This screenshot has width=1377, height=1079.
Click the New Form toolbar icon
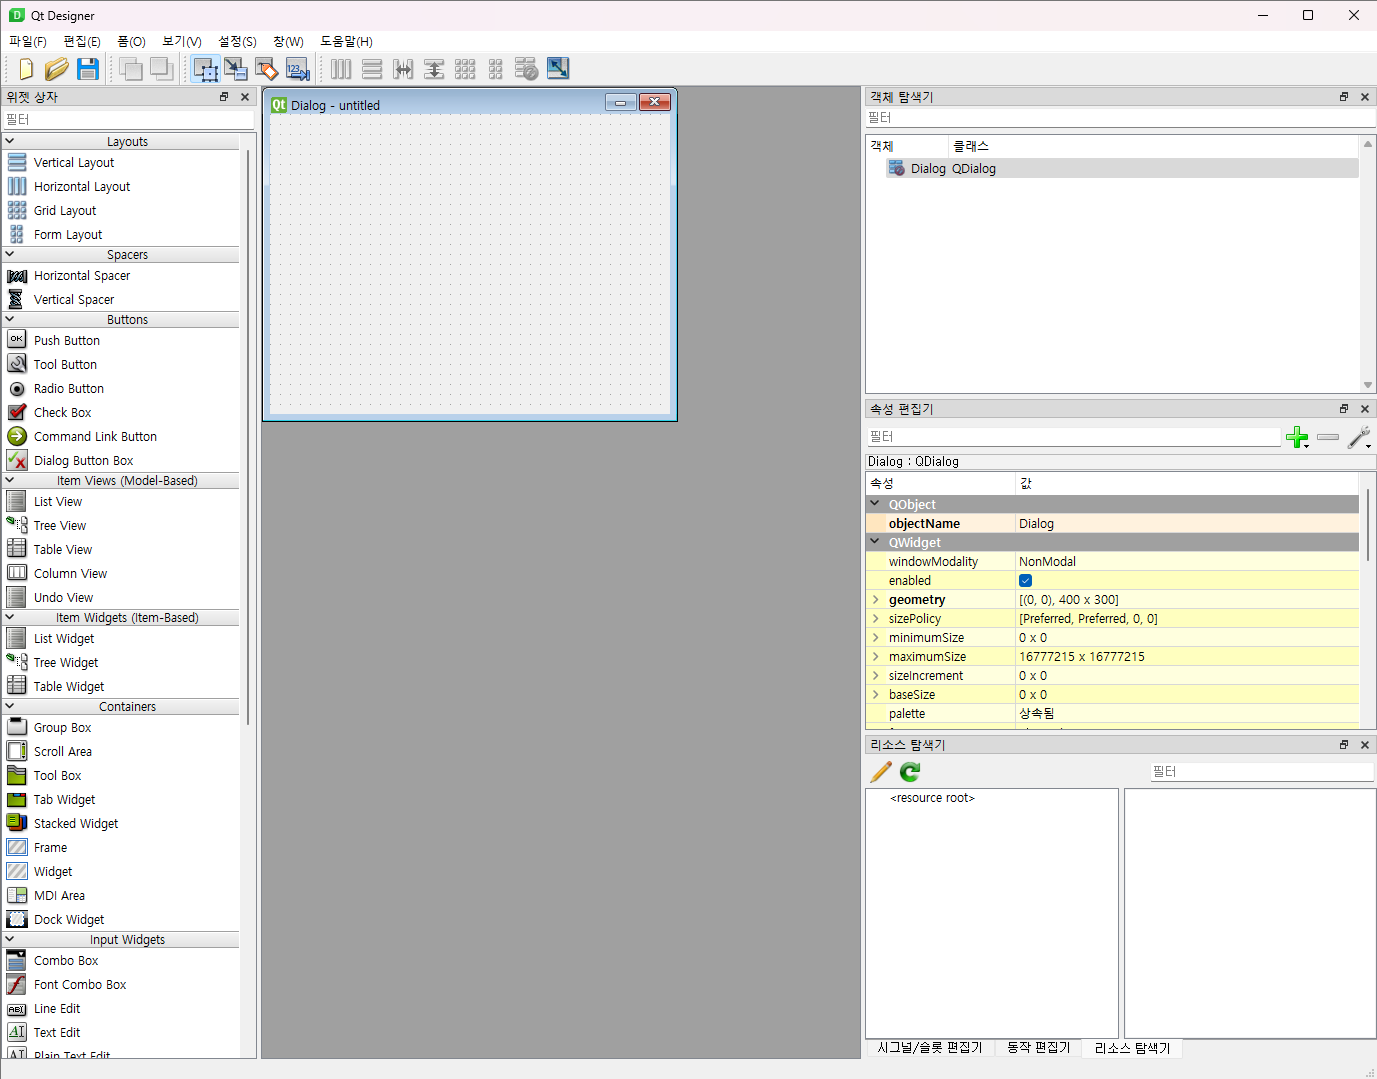[x=26, y=69]
